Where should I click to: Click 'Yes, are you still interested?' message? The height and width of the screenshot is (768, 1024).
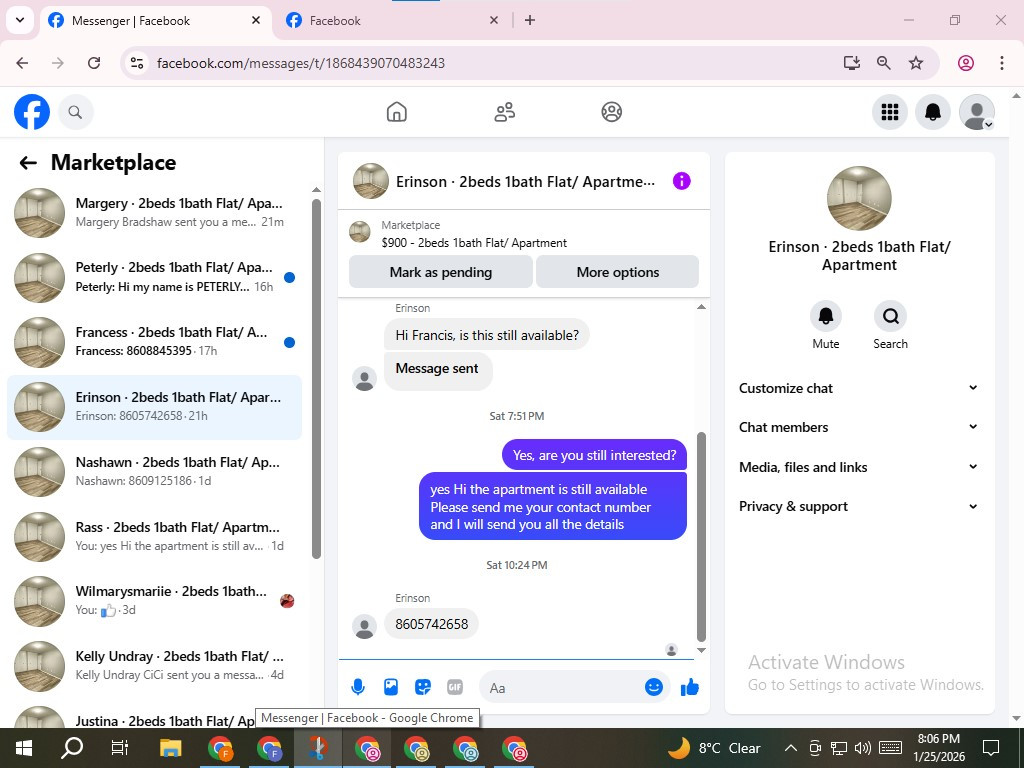594,455
